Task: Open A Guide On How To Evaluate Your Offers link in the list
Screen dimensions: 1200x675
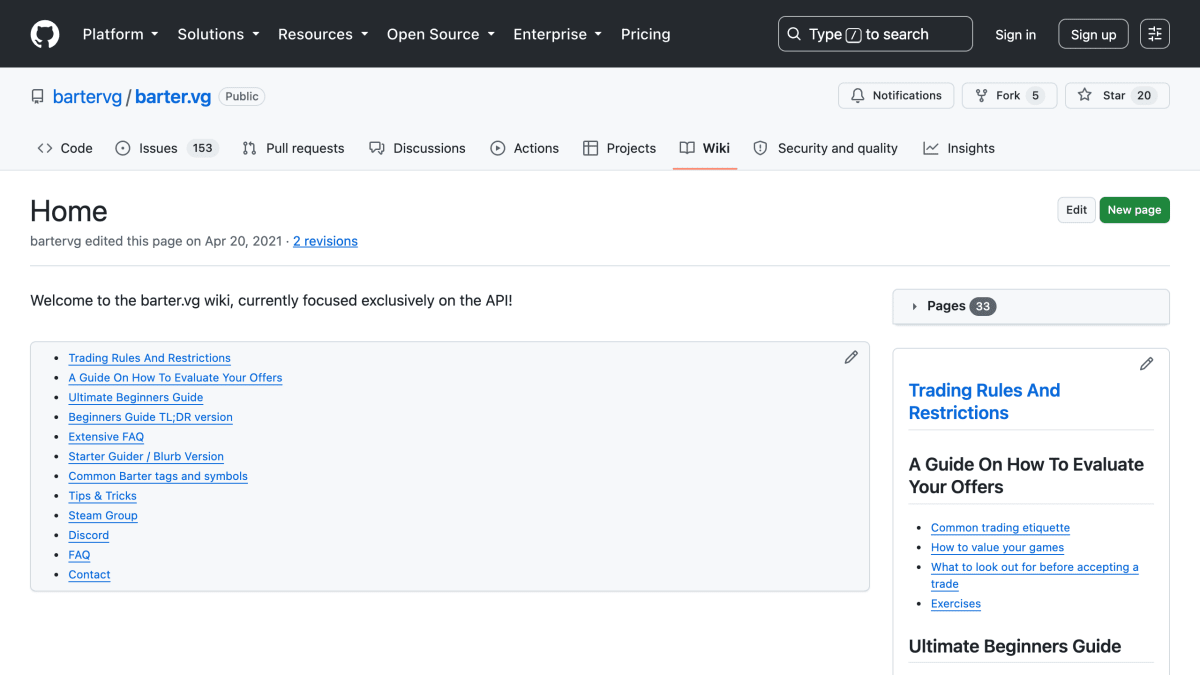Action: (x=175, y=378)
